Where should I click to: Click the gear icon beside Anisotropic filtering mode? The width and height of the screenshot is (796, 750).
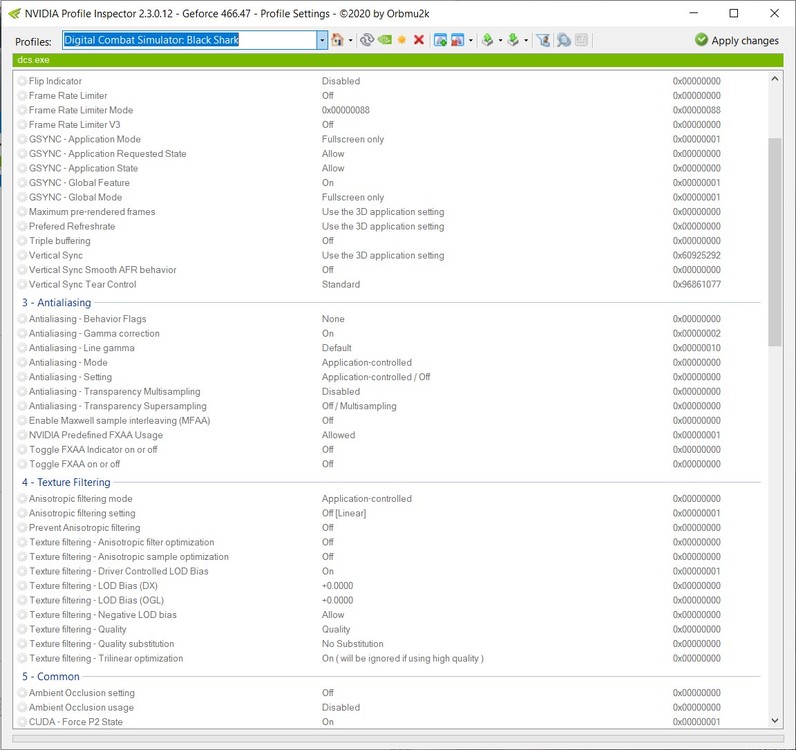point(22,499)
